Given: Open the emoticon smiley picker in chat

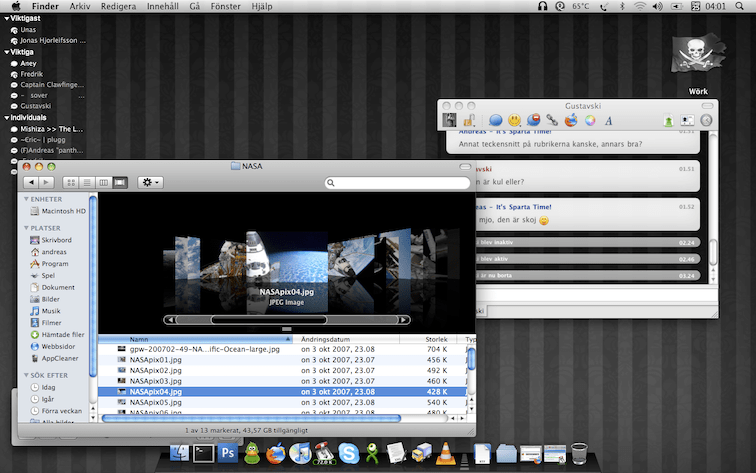Looking at the screenshot, I should [513, 121].
